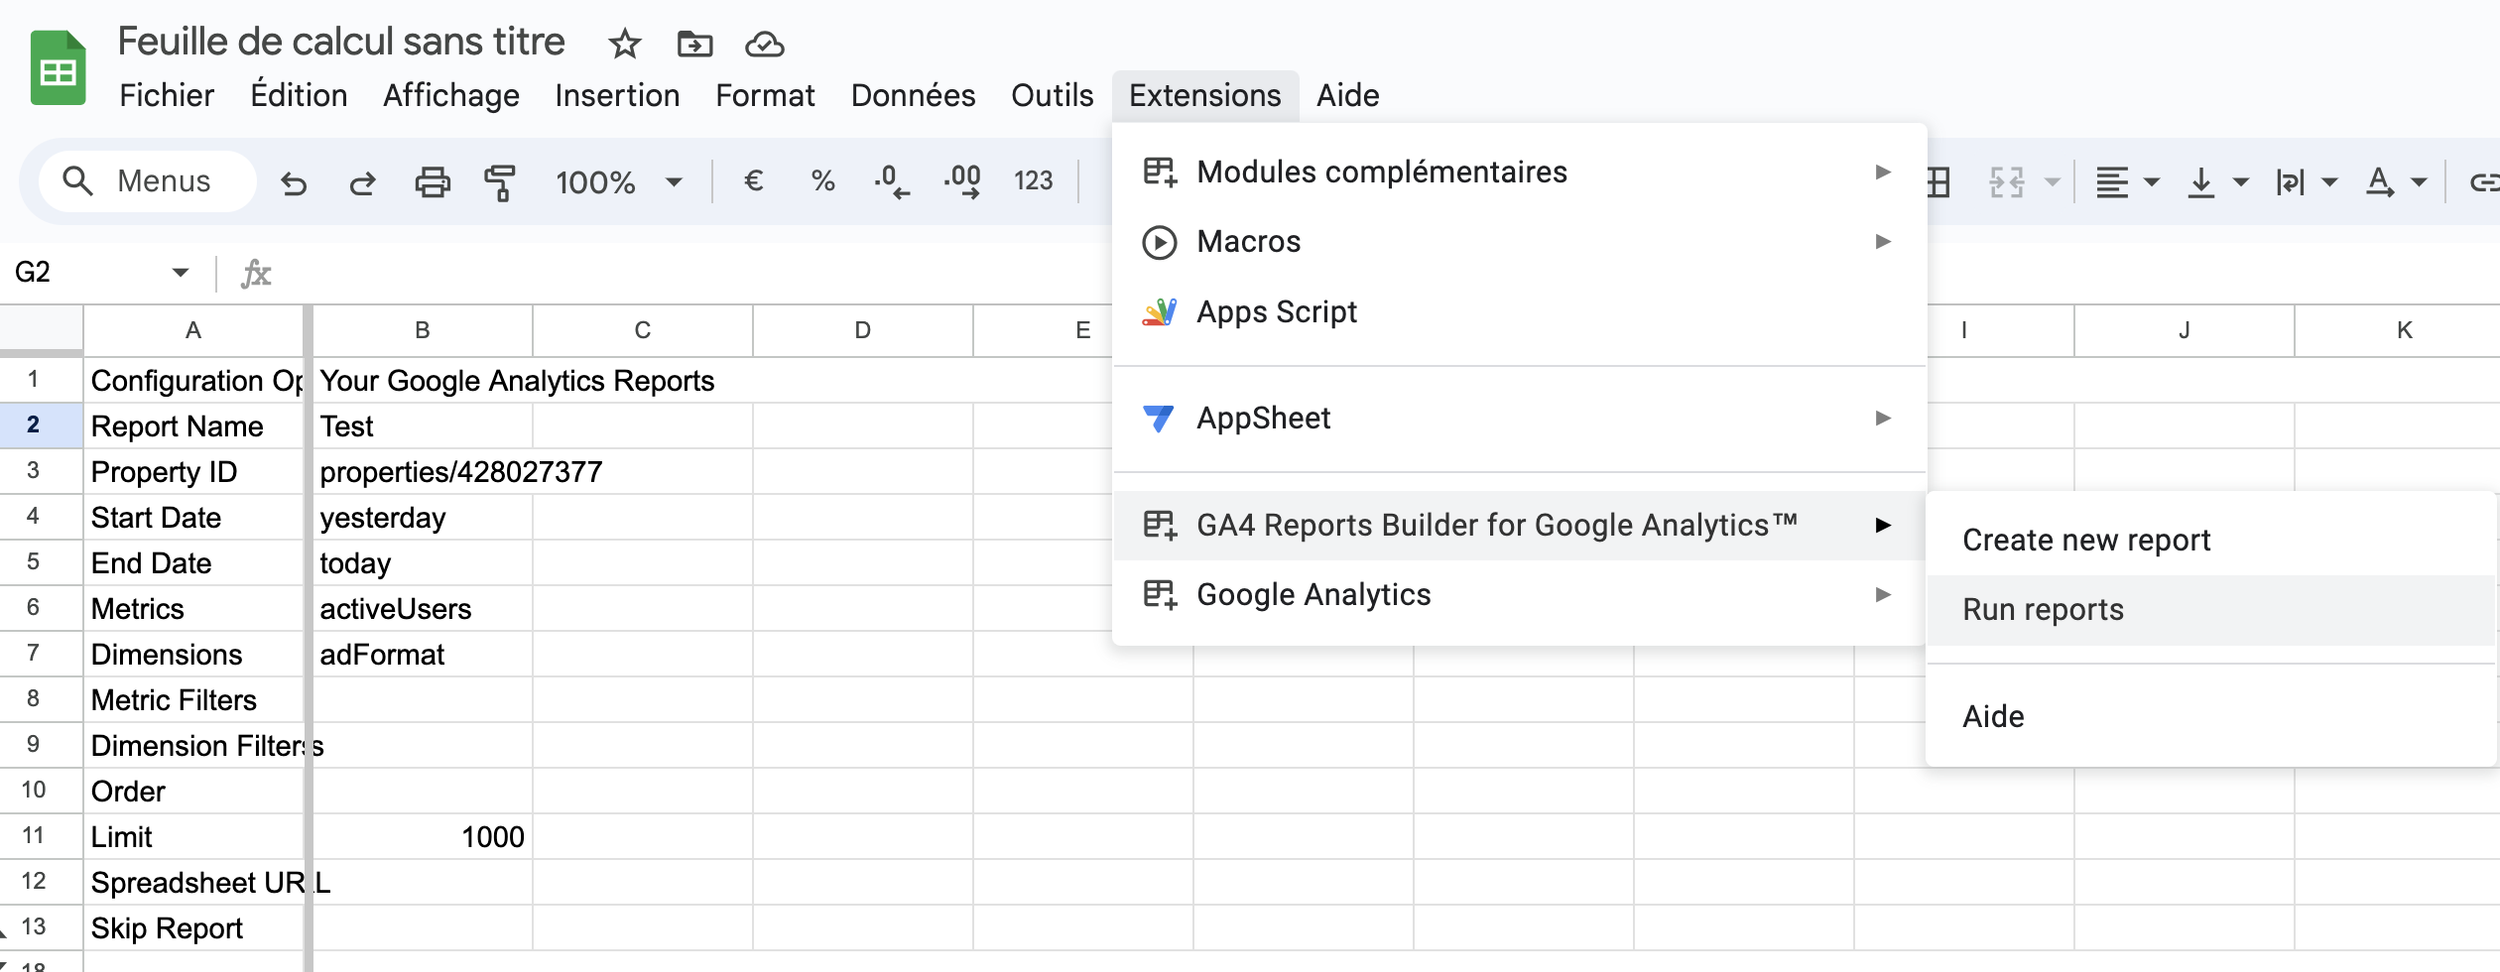Open the Aide menu in the menu bar
This screenshot has height=972, width=2500.
[1348, 96]
